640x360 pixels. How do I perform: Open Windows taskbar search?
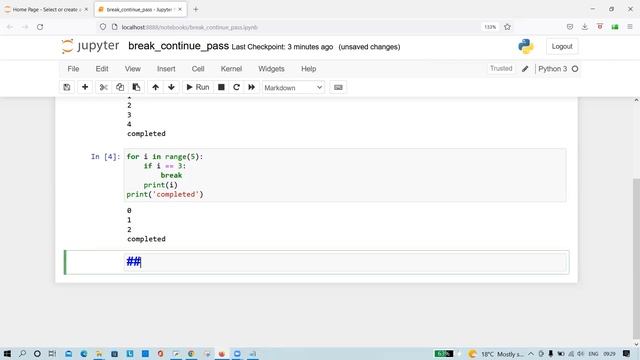click(22, 353)
